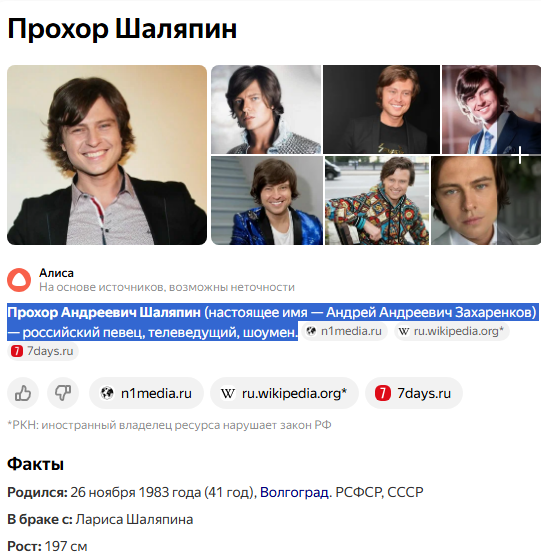Click the inline Wikipedia W source icon
Viewport: 541px width, 555px height.
pos(404,331)
